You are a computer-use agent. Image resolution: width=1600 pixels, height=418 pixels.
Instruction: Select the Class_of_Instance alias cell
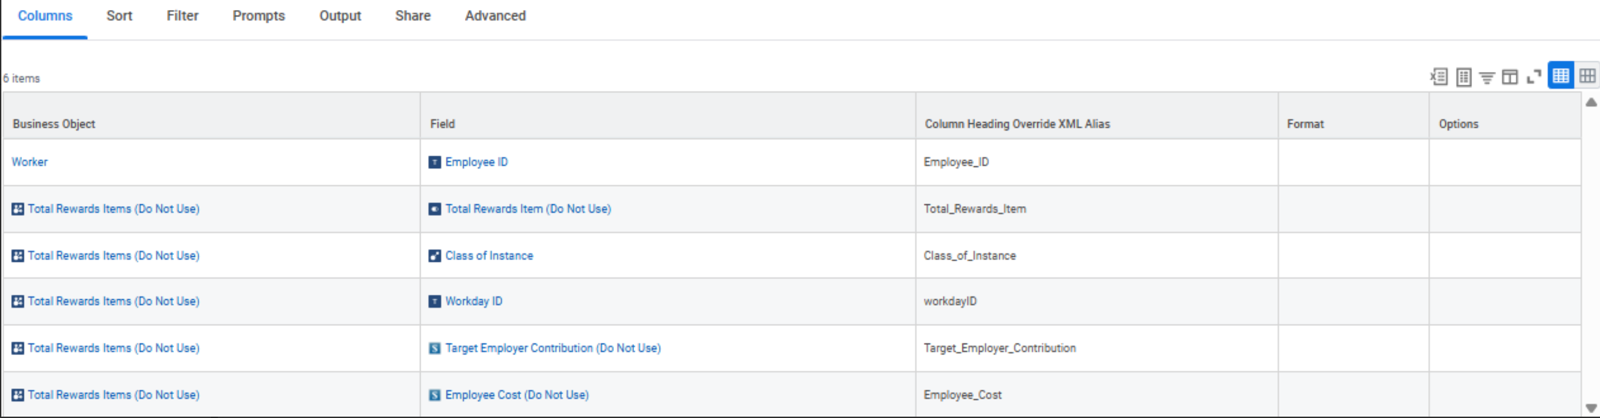(x=1097, y=256)
